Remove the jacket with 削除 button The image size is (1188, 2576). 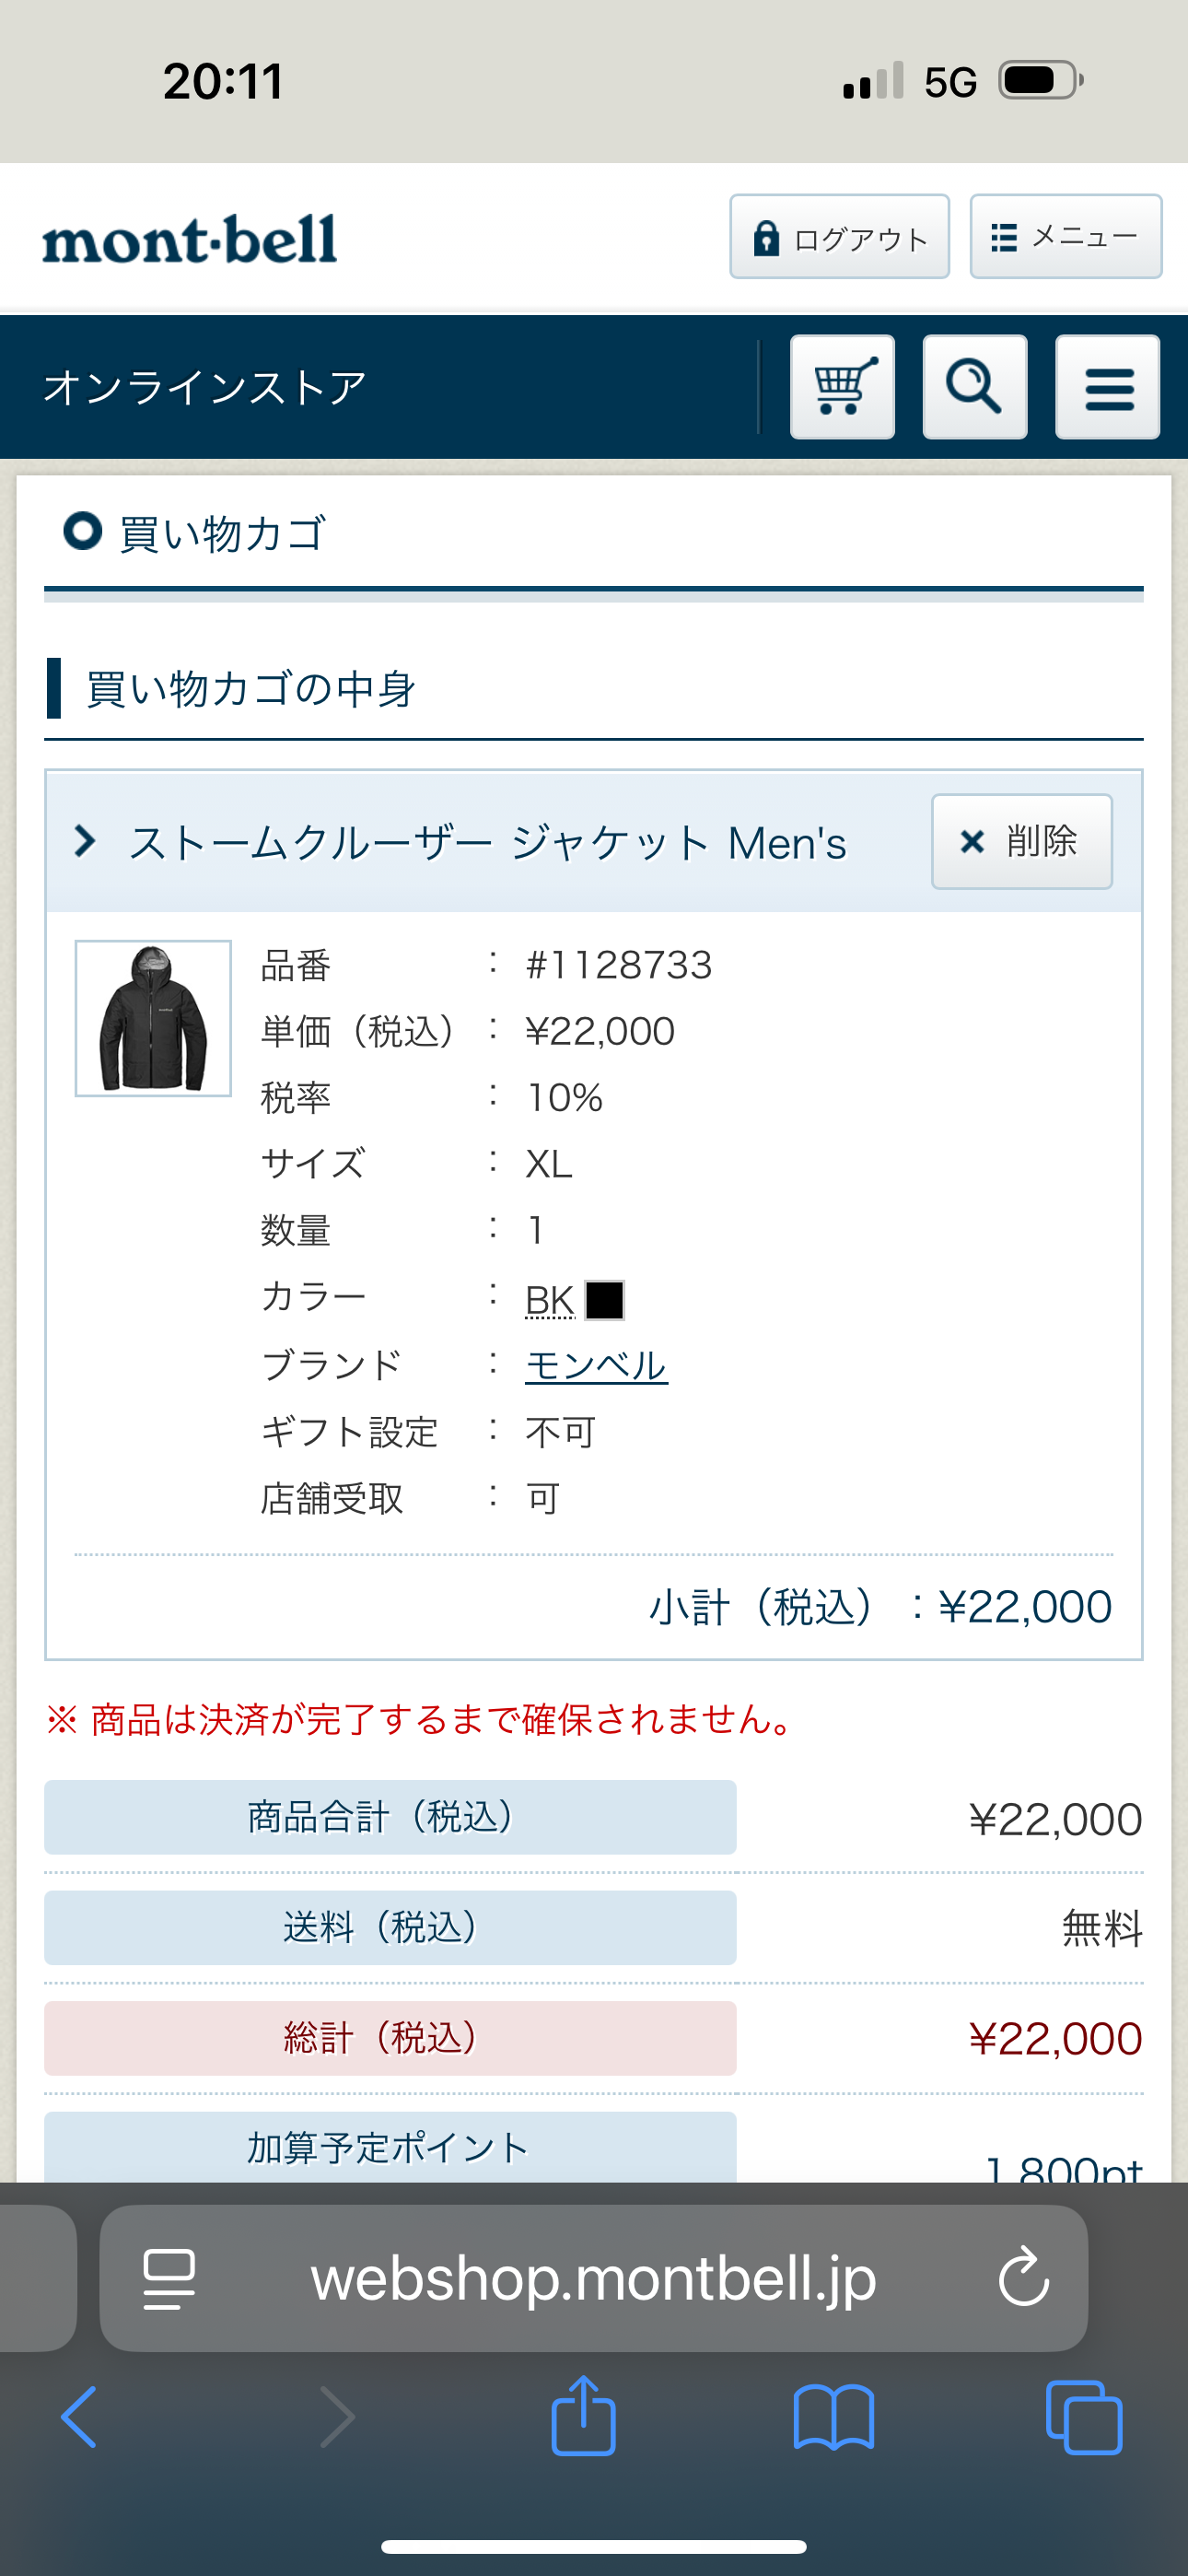(x=1021, y=842)
